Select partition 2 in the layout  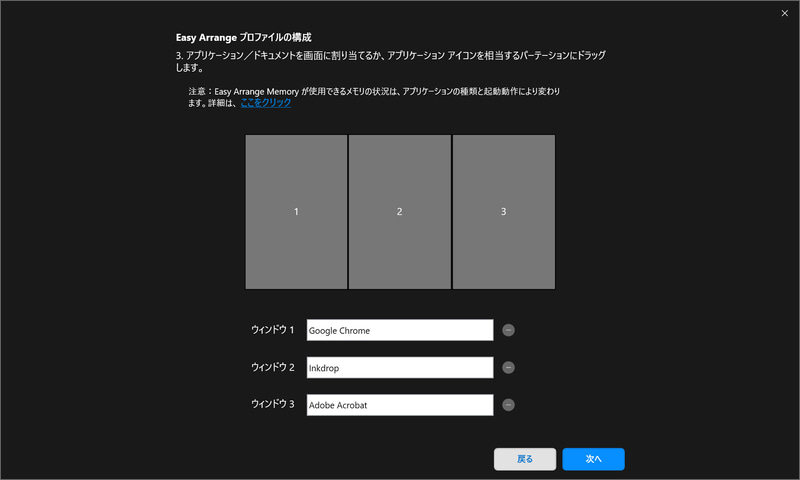coord(399,212)
